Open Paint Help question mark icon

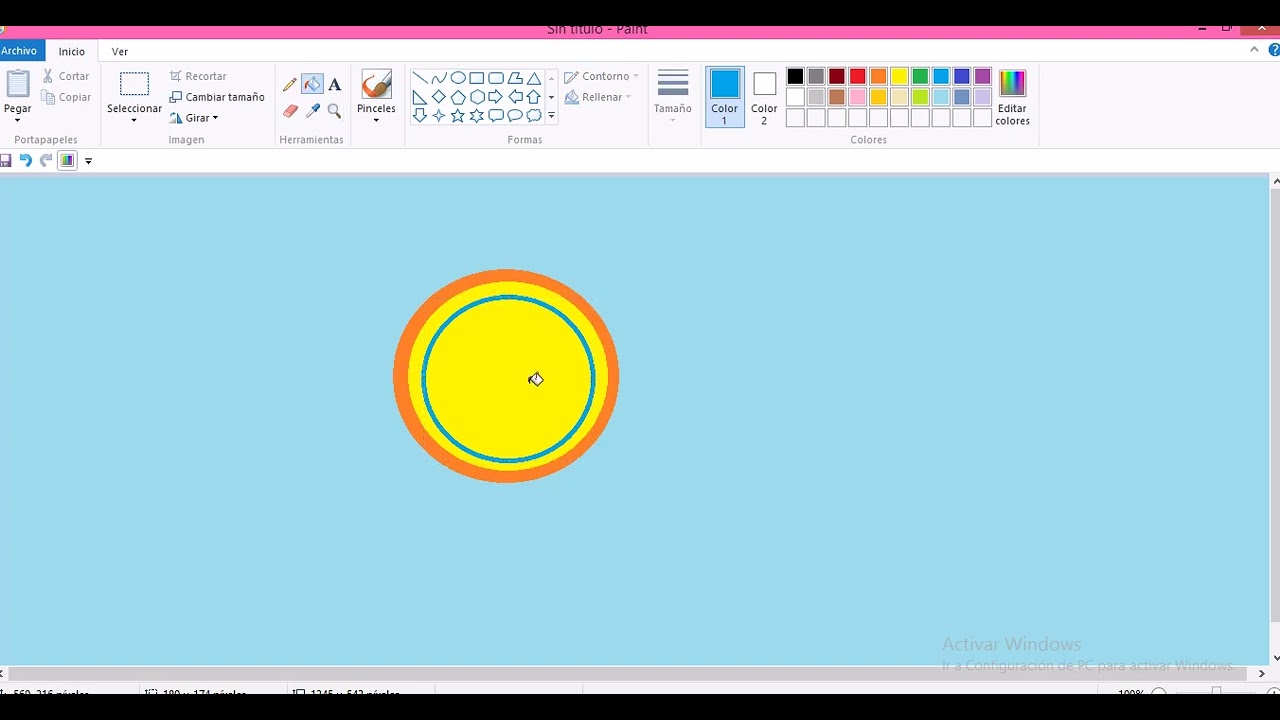click(1274, 50)
